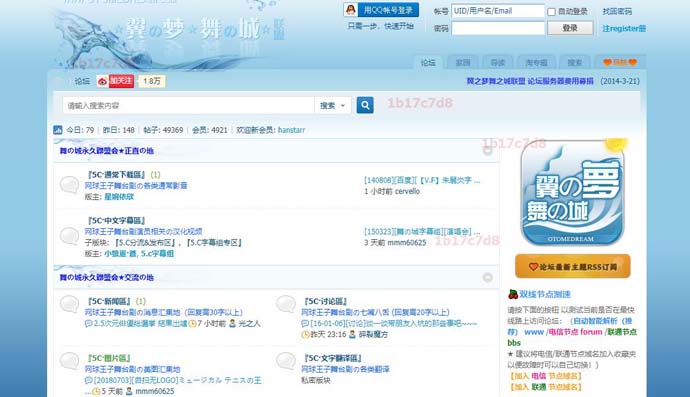Screen dimensions: 690x397
Task: Click the speech bubble icon beside 5C·中文字幕區
Action: [69, 236]
